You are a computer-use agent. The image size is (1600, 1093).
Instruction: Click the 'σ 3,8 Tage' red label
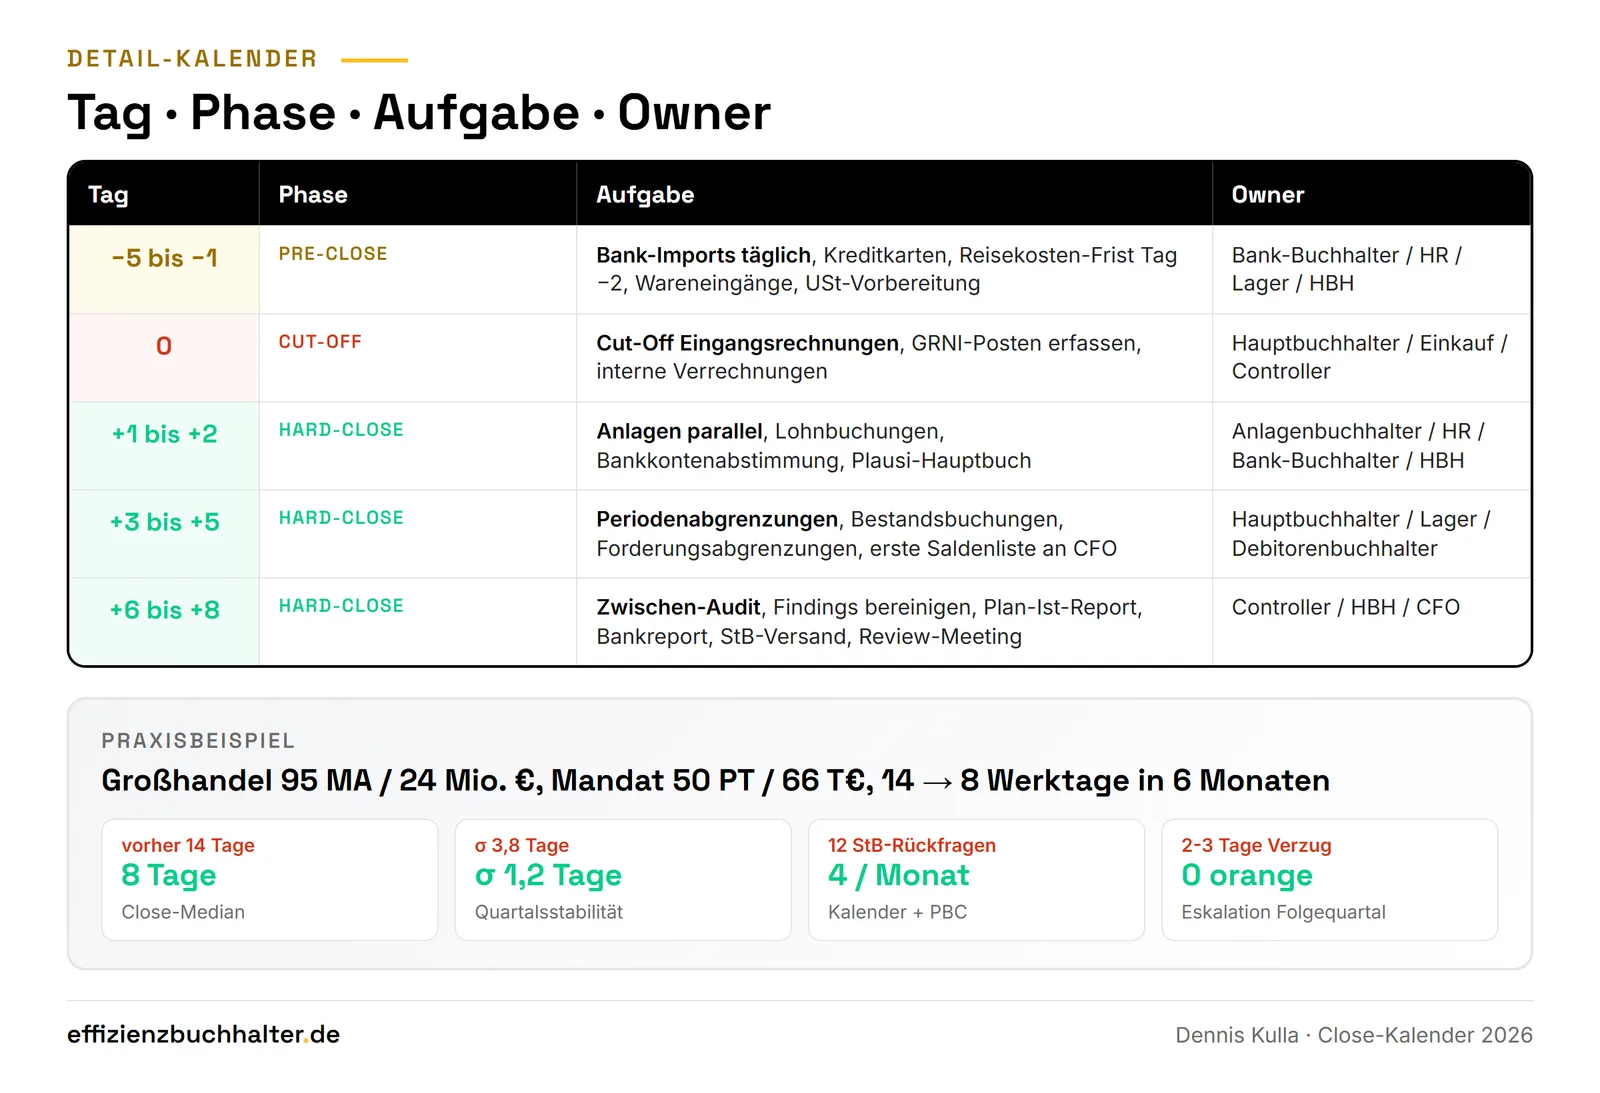click(522, 845)
